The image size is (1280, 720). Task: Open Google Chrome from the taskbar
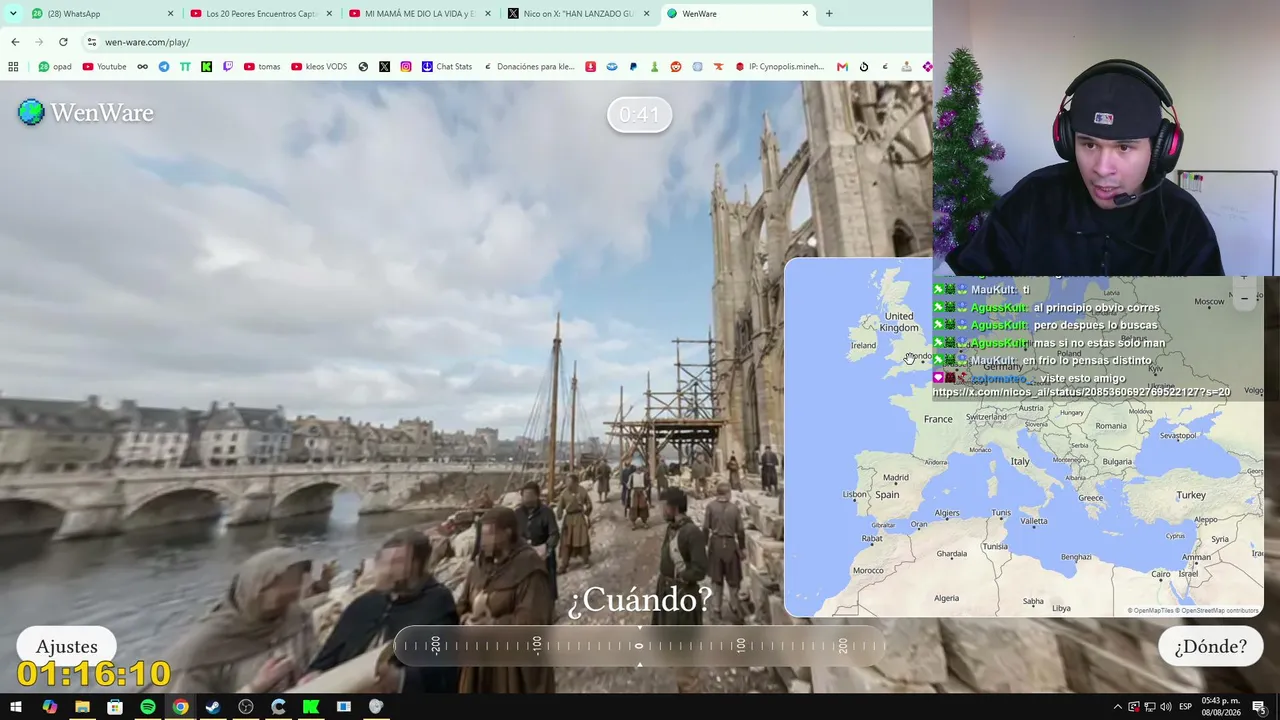pyautogui.click(x=180, y=707)
